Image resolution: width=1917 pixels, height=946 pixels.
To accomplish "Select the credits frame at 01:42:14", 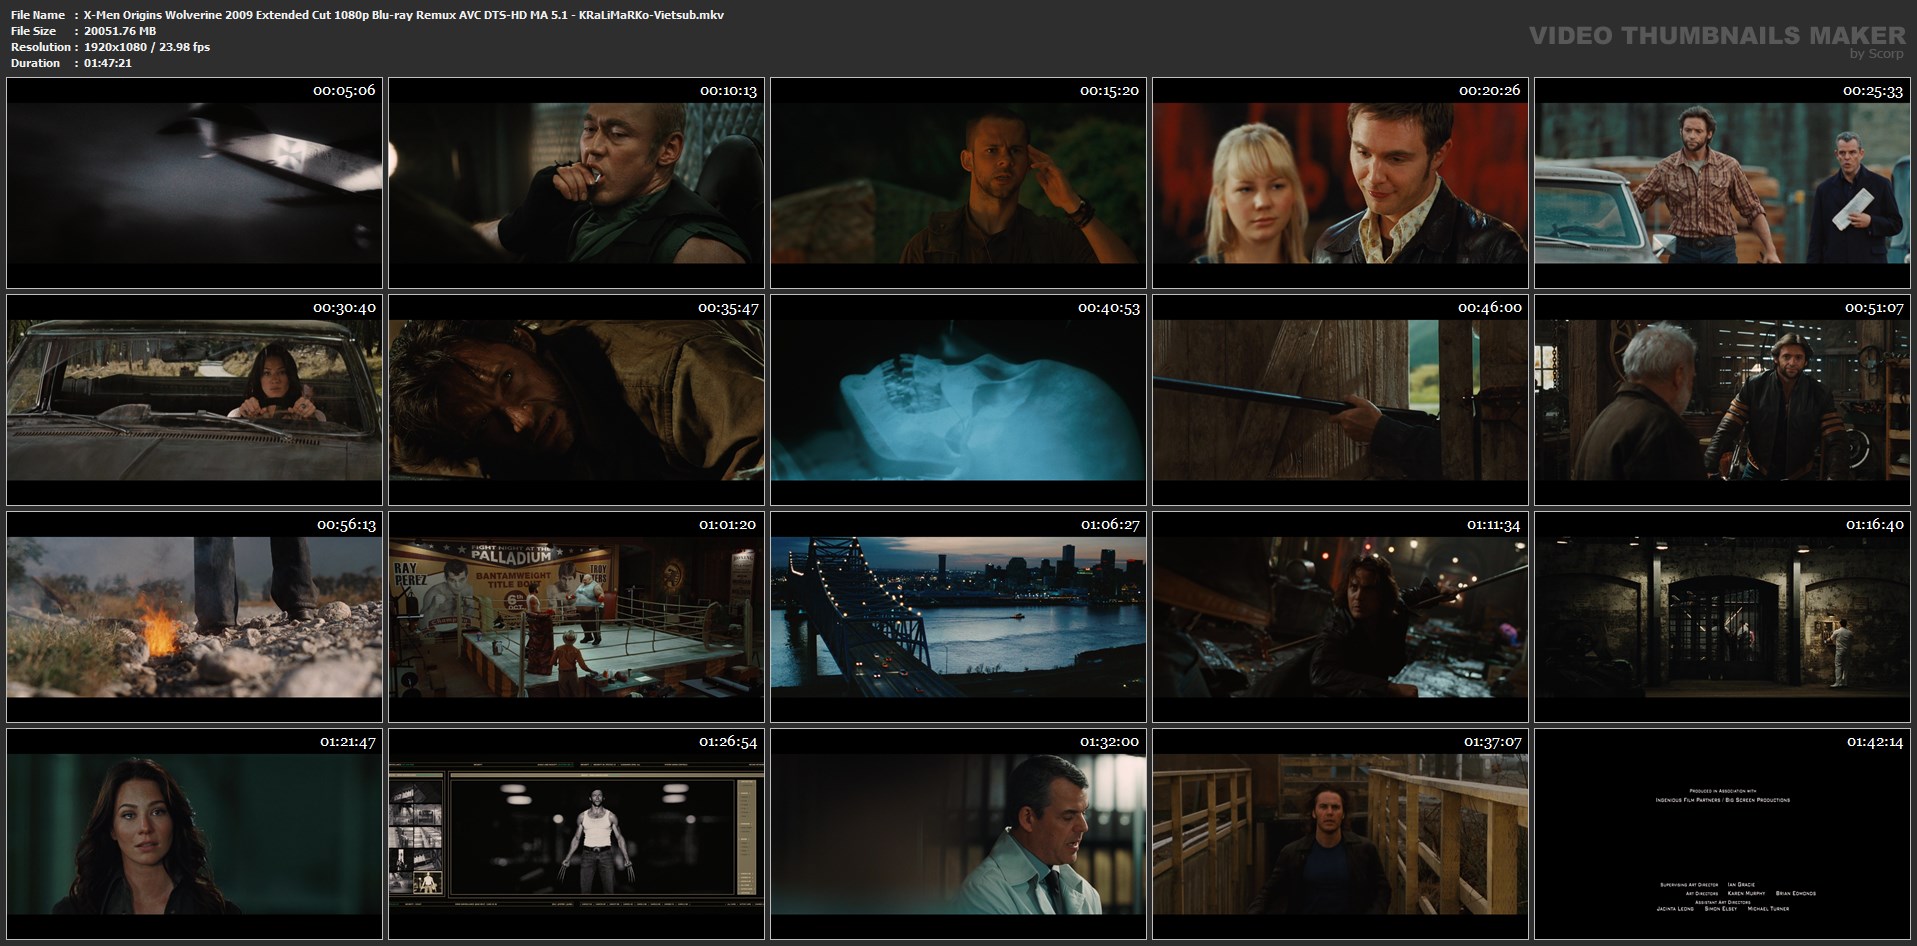I will (x=1722, y=834).
